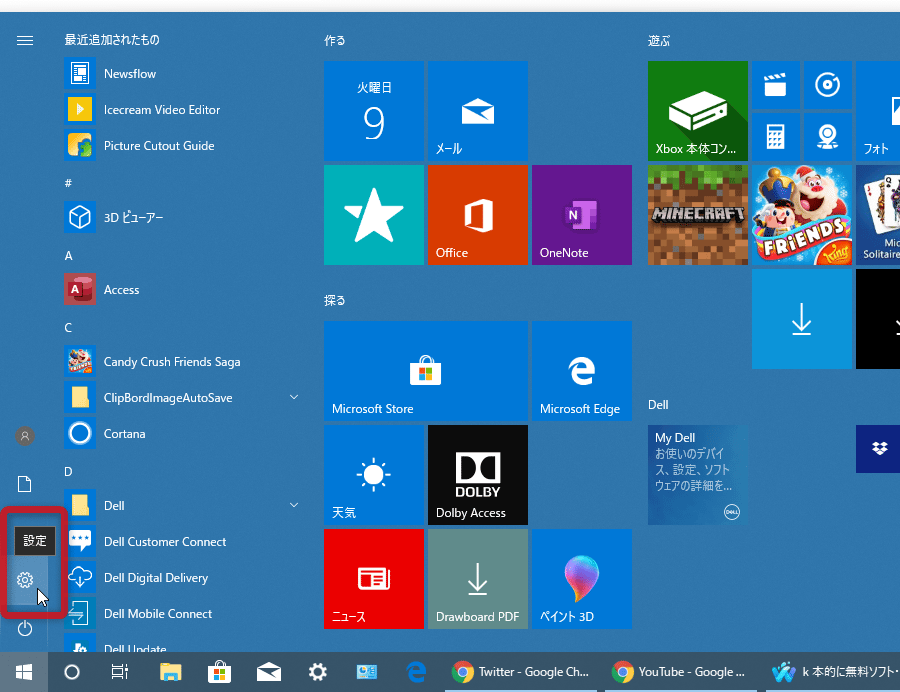The width and height of the screenshot is (900, 692).
Task: Open the green Xbox 本体コン... tile
Action: coord(697,111)
